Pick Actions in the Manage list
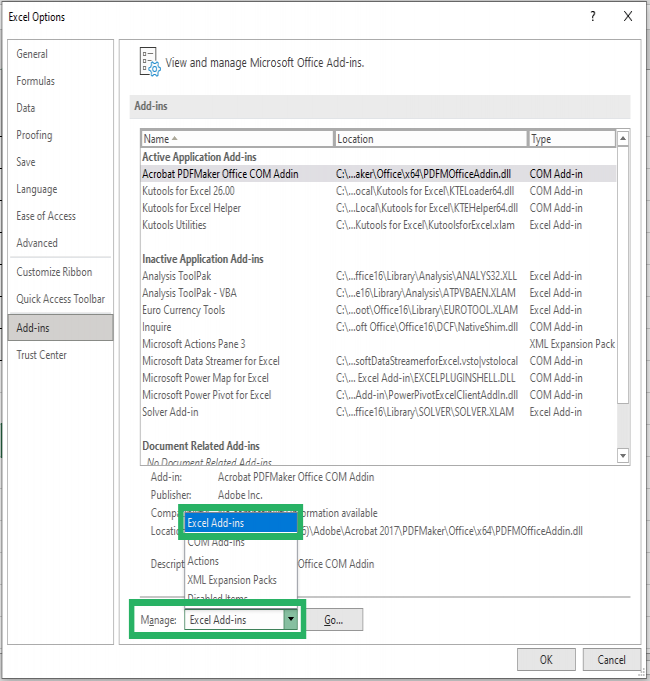The height and width of the screenshot is (681, 650). click(x=203, y=561)
